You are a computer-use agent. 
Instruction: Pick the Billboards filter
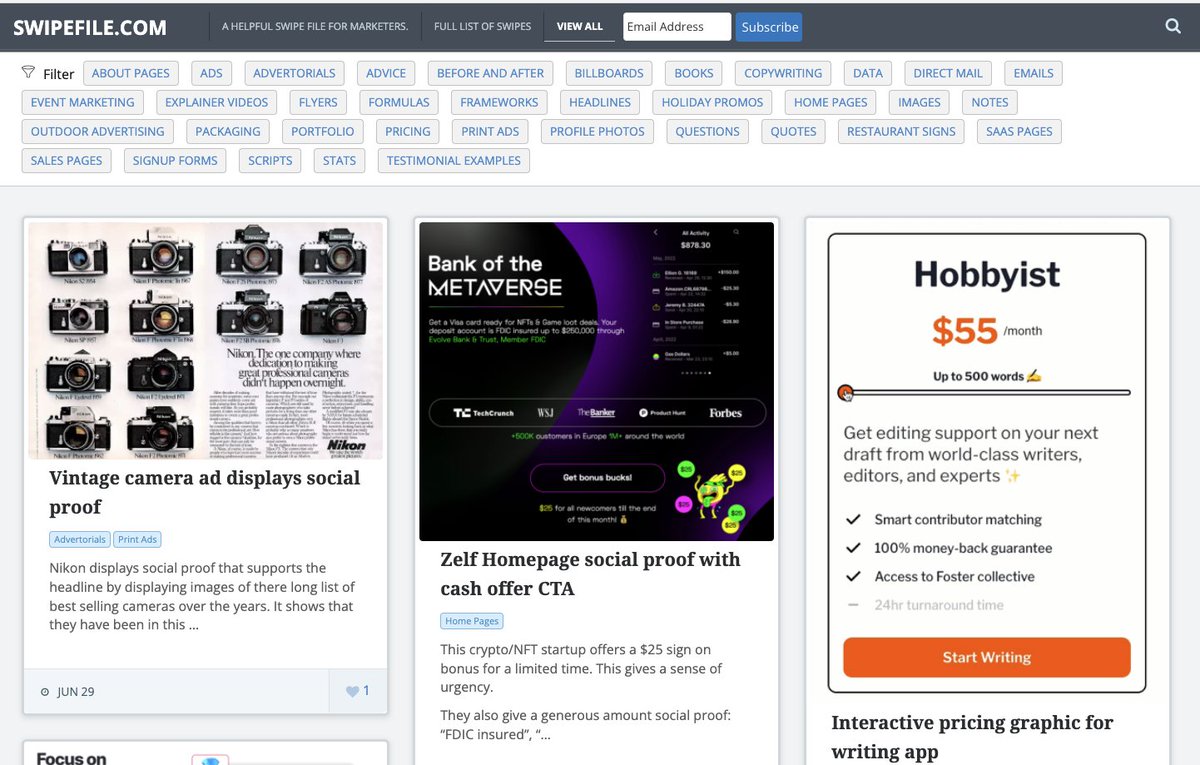(x=609, y=73)
